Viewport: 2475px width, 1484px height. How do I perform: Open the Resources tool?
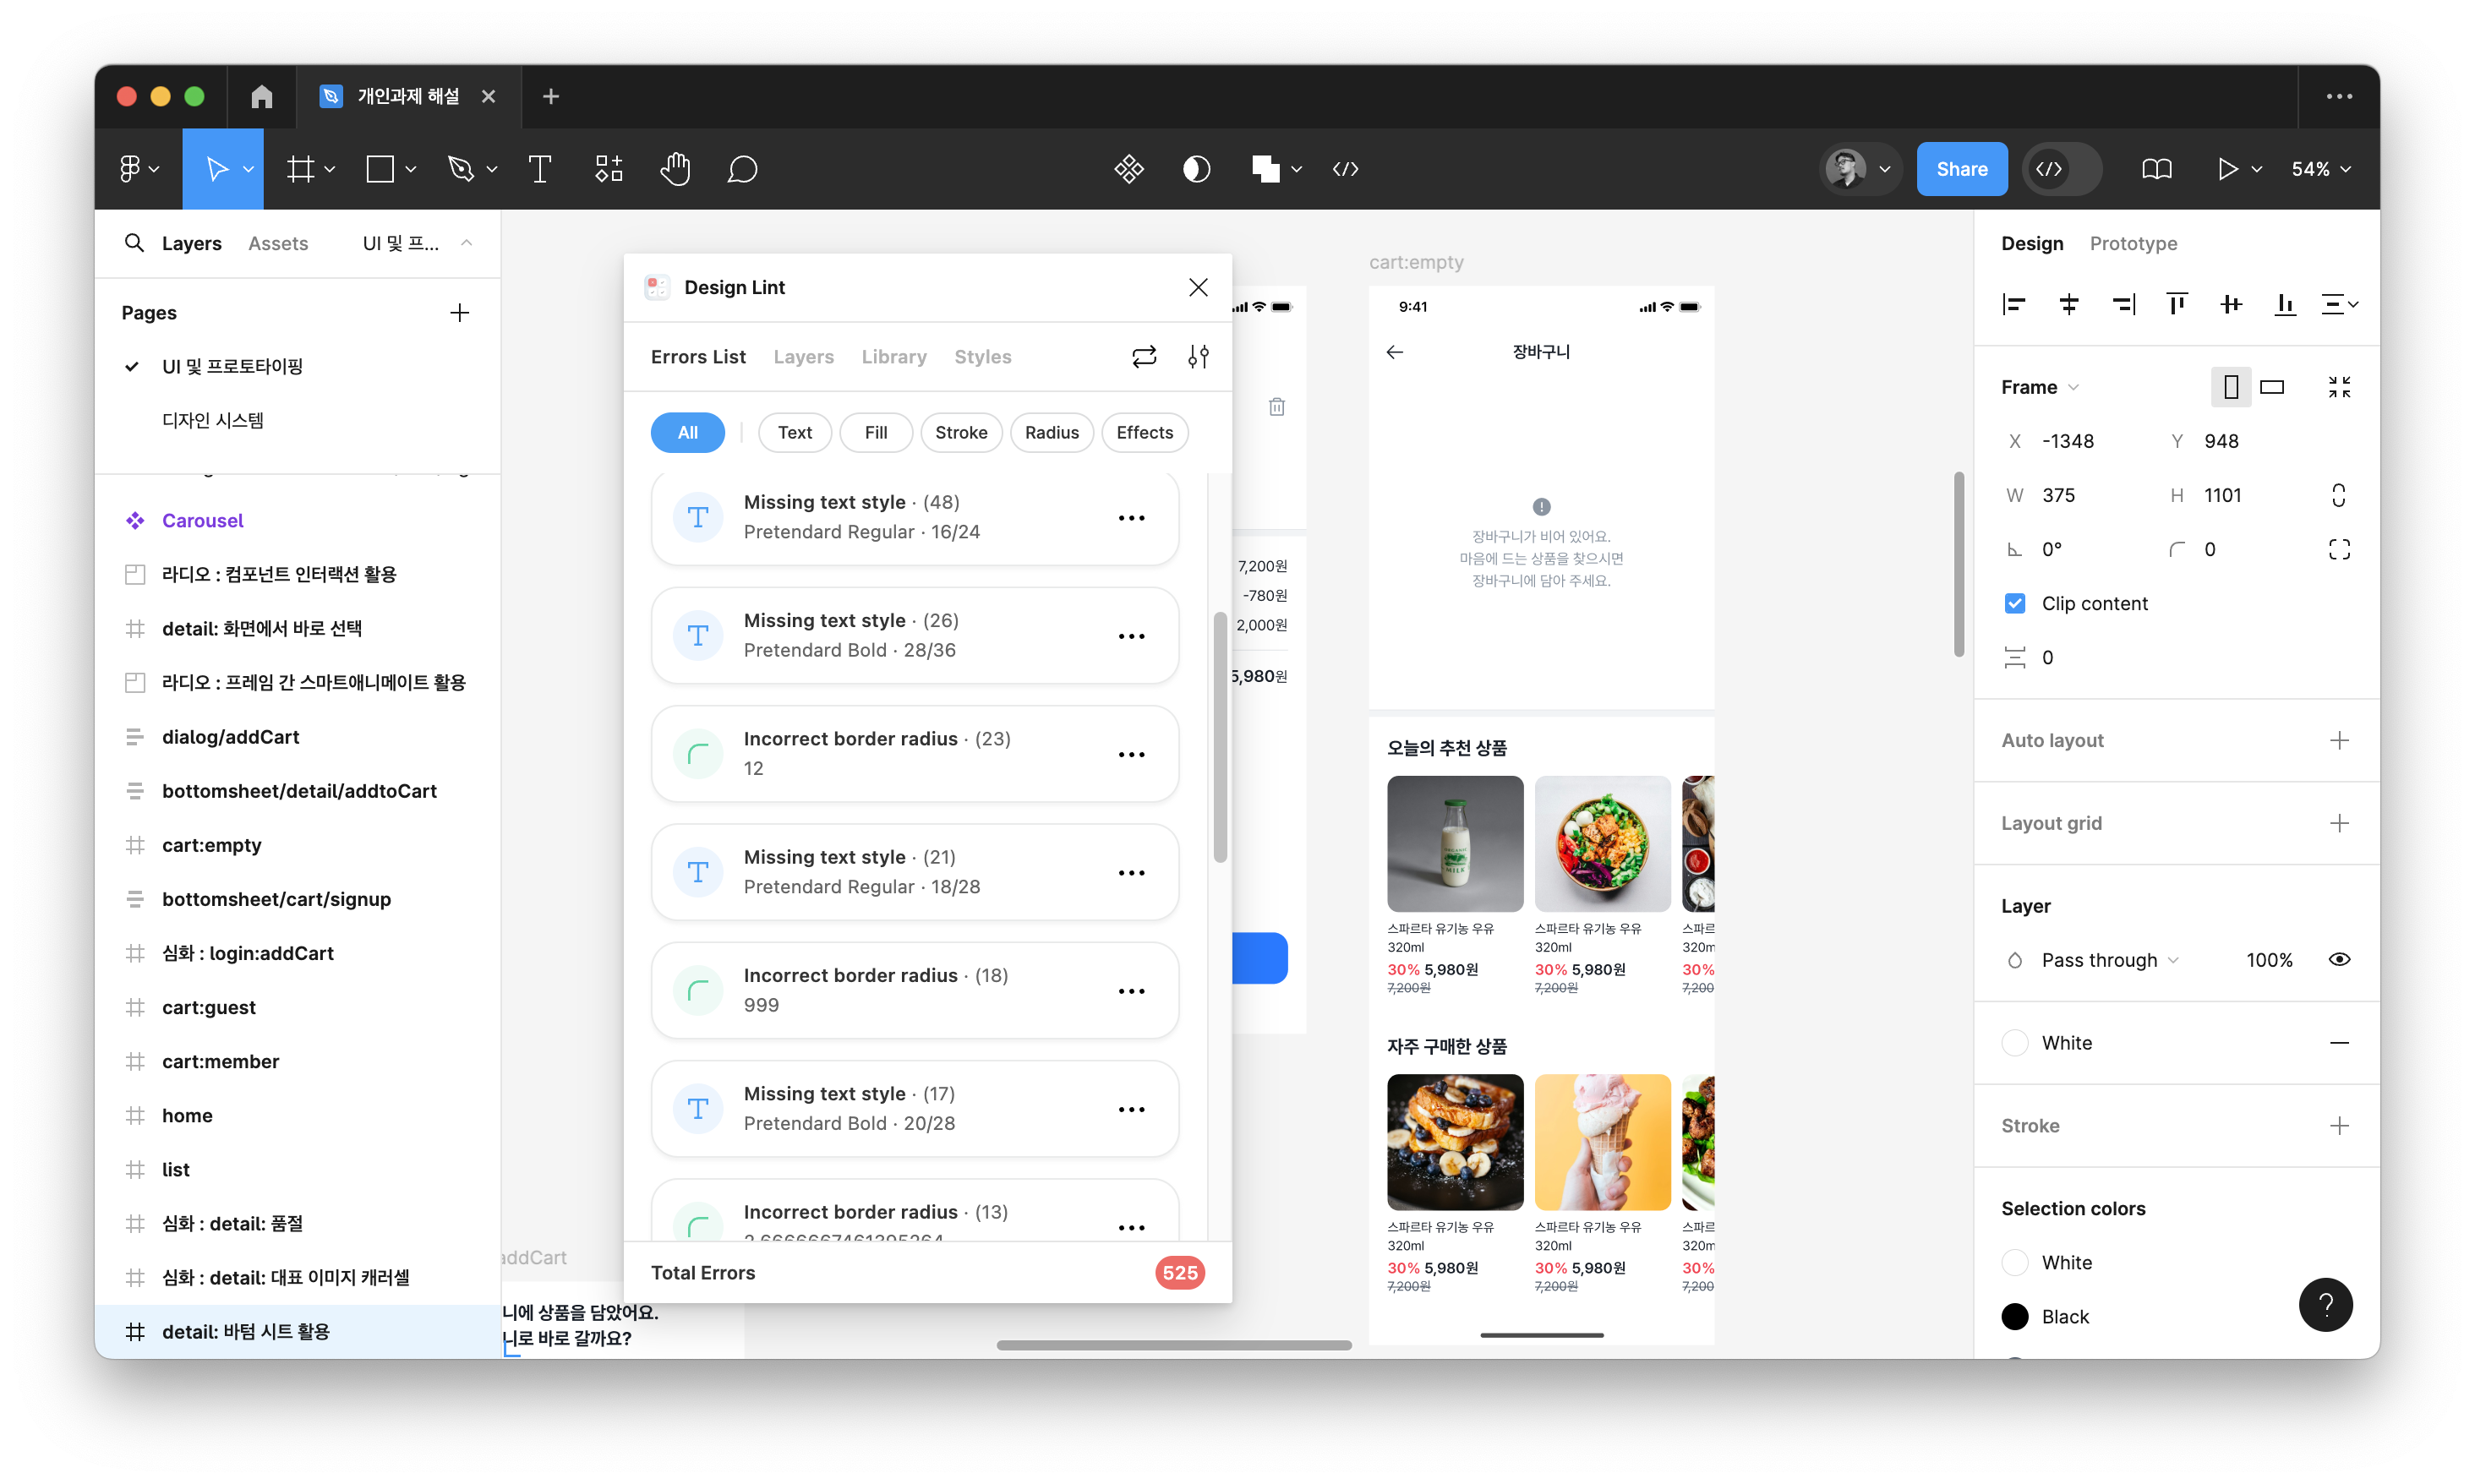coord(609,169)
